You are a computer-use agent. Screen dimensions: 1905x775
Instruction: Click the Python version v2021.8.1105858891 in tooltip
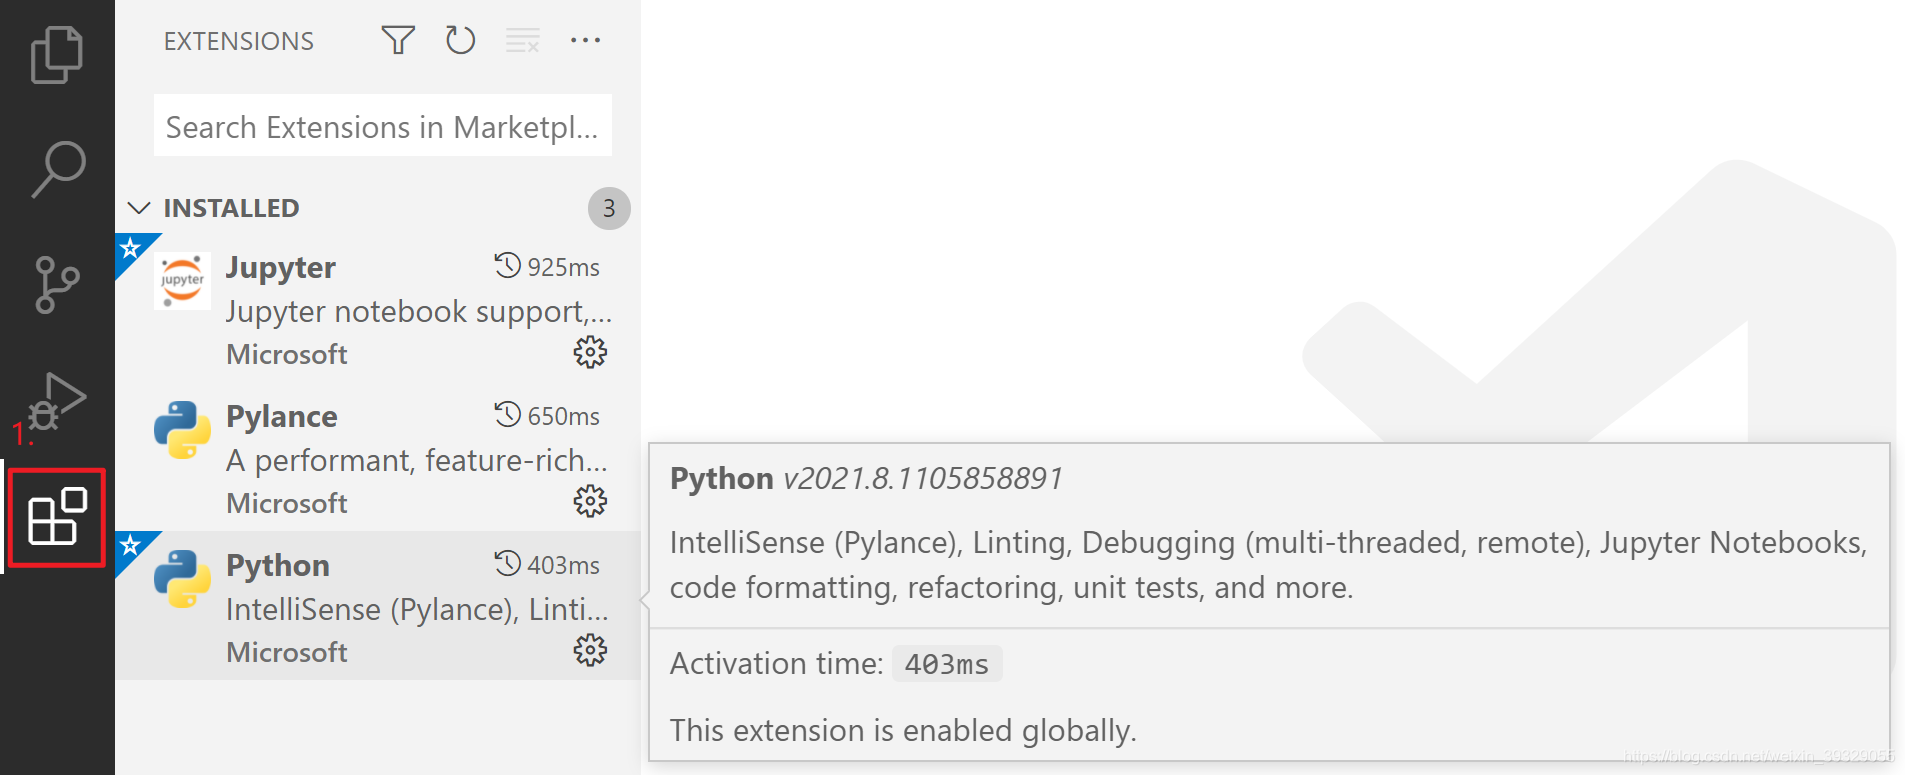(x=922, y=478)
